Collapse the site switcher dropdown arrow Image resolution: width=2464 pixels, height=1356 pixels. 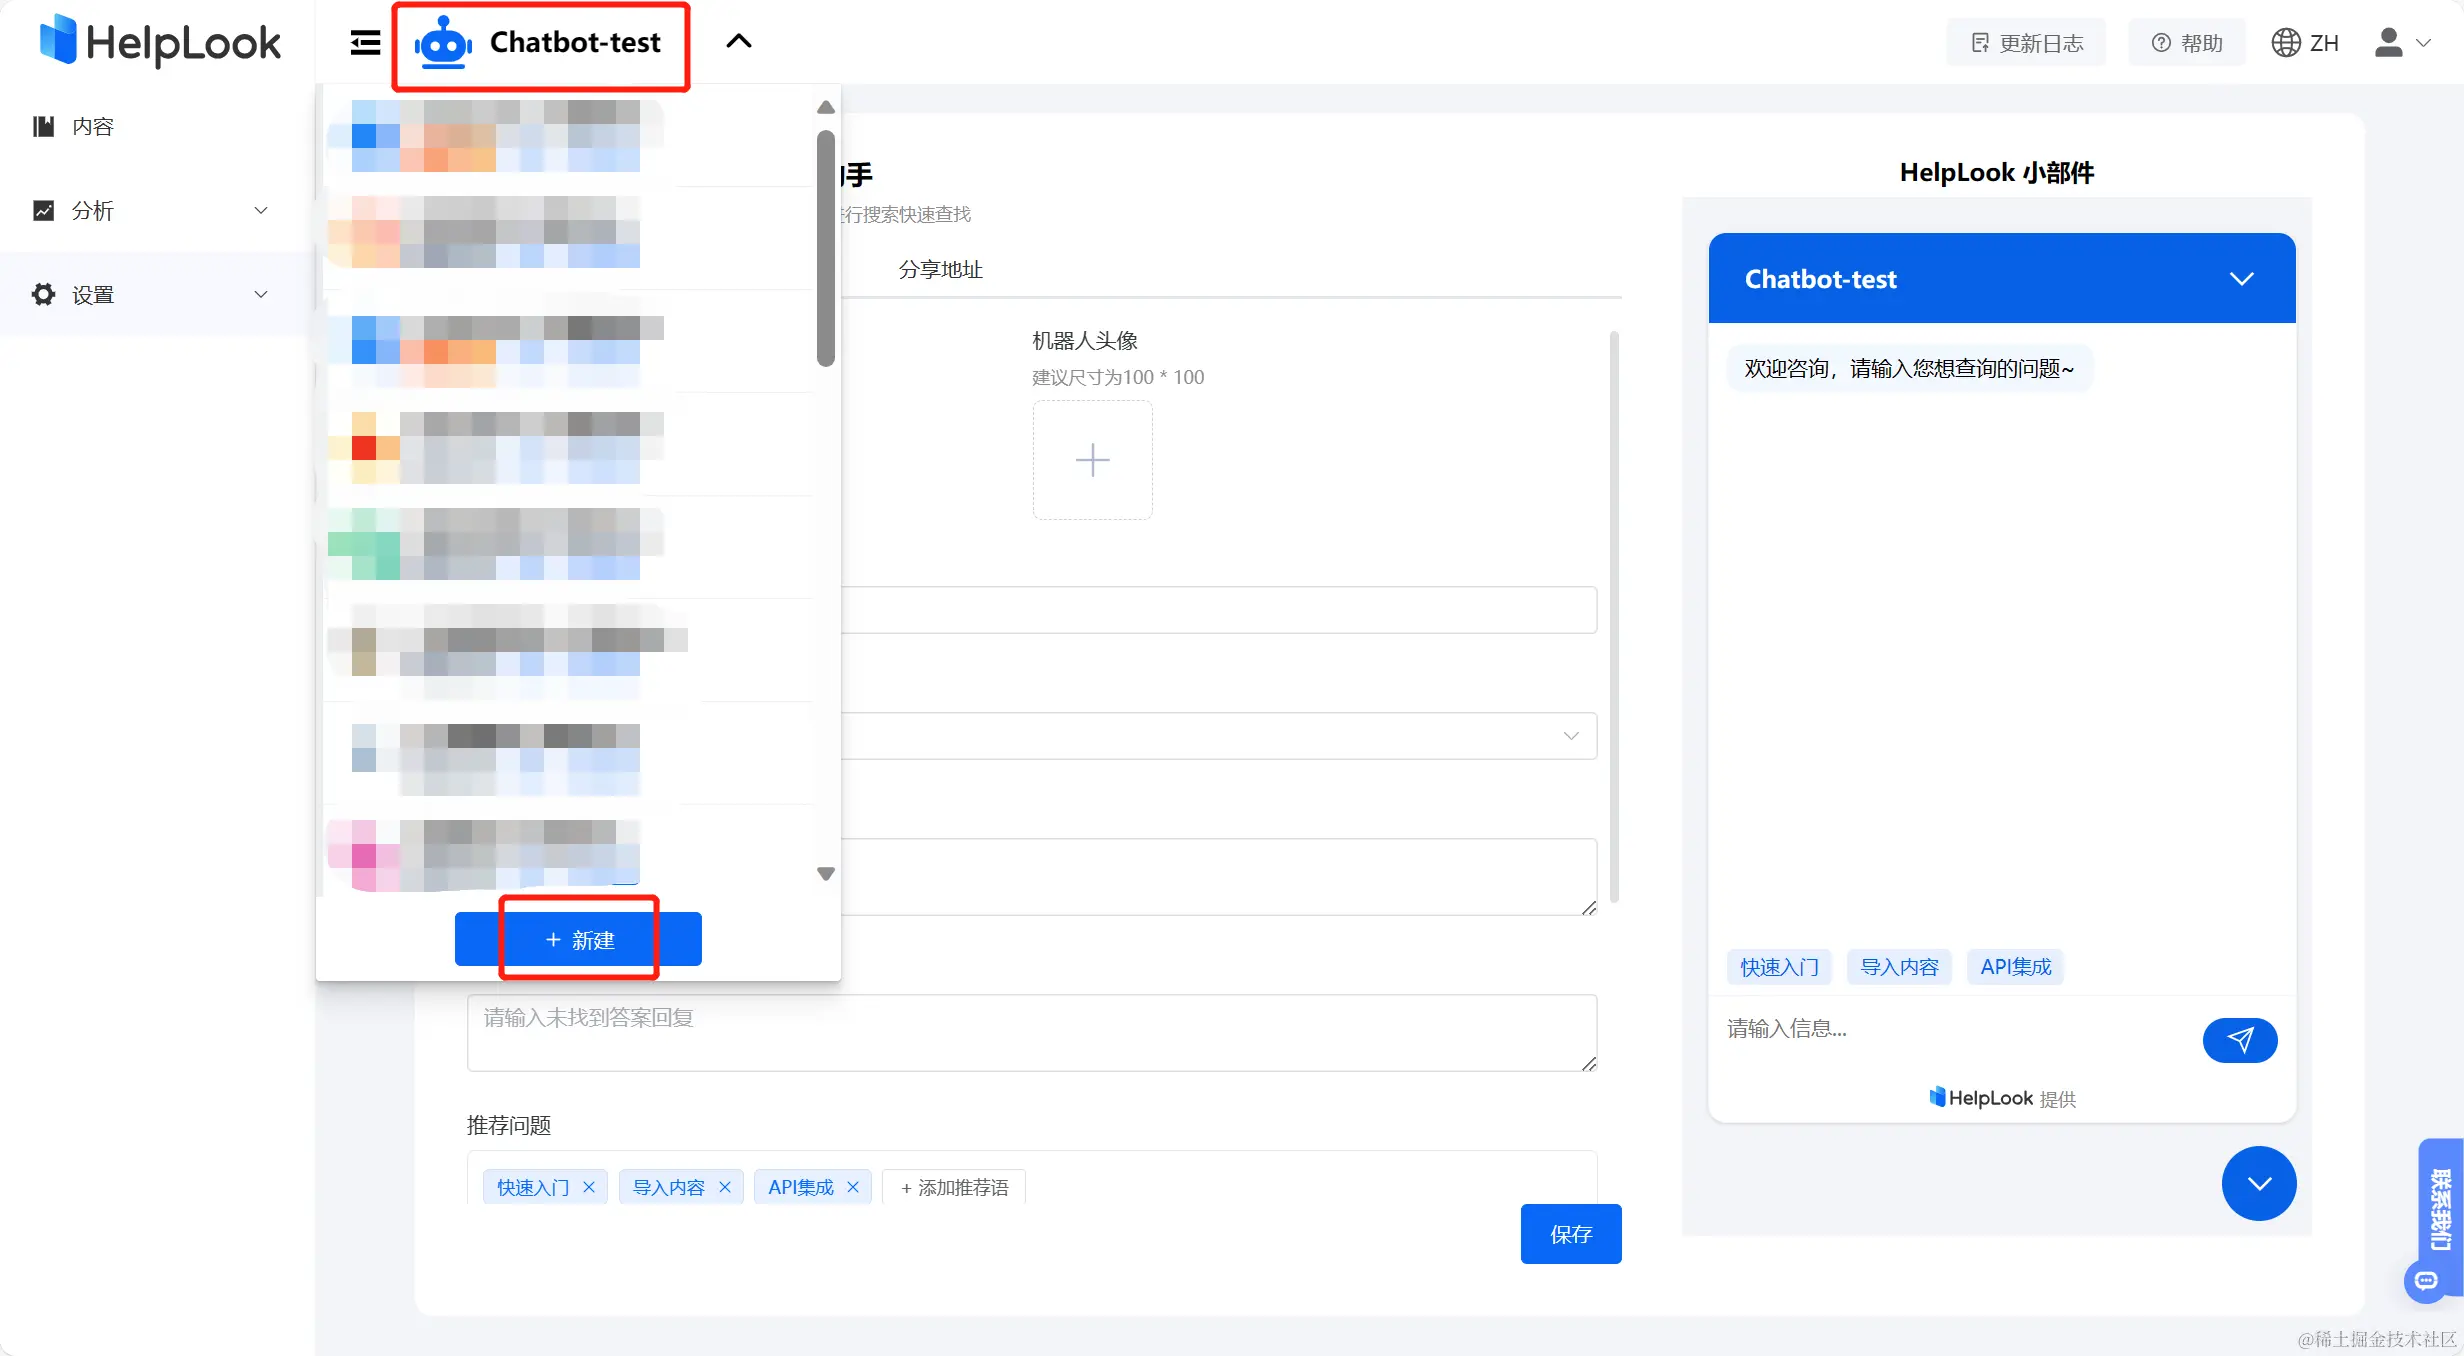coord(738,42)
